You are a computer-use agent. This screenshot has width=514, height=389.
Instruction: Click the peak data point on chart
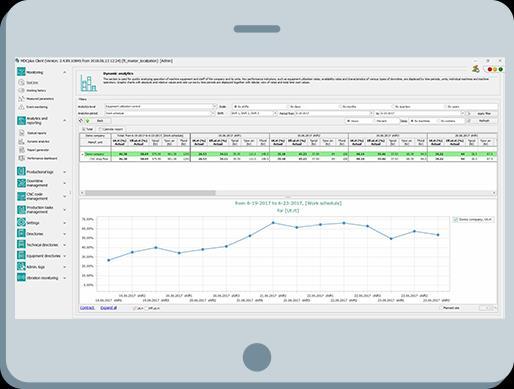point(273,222)
